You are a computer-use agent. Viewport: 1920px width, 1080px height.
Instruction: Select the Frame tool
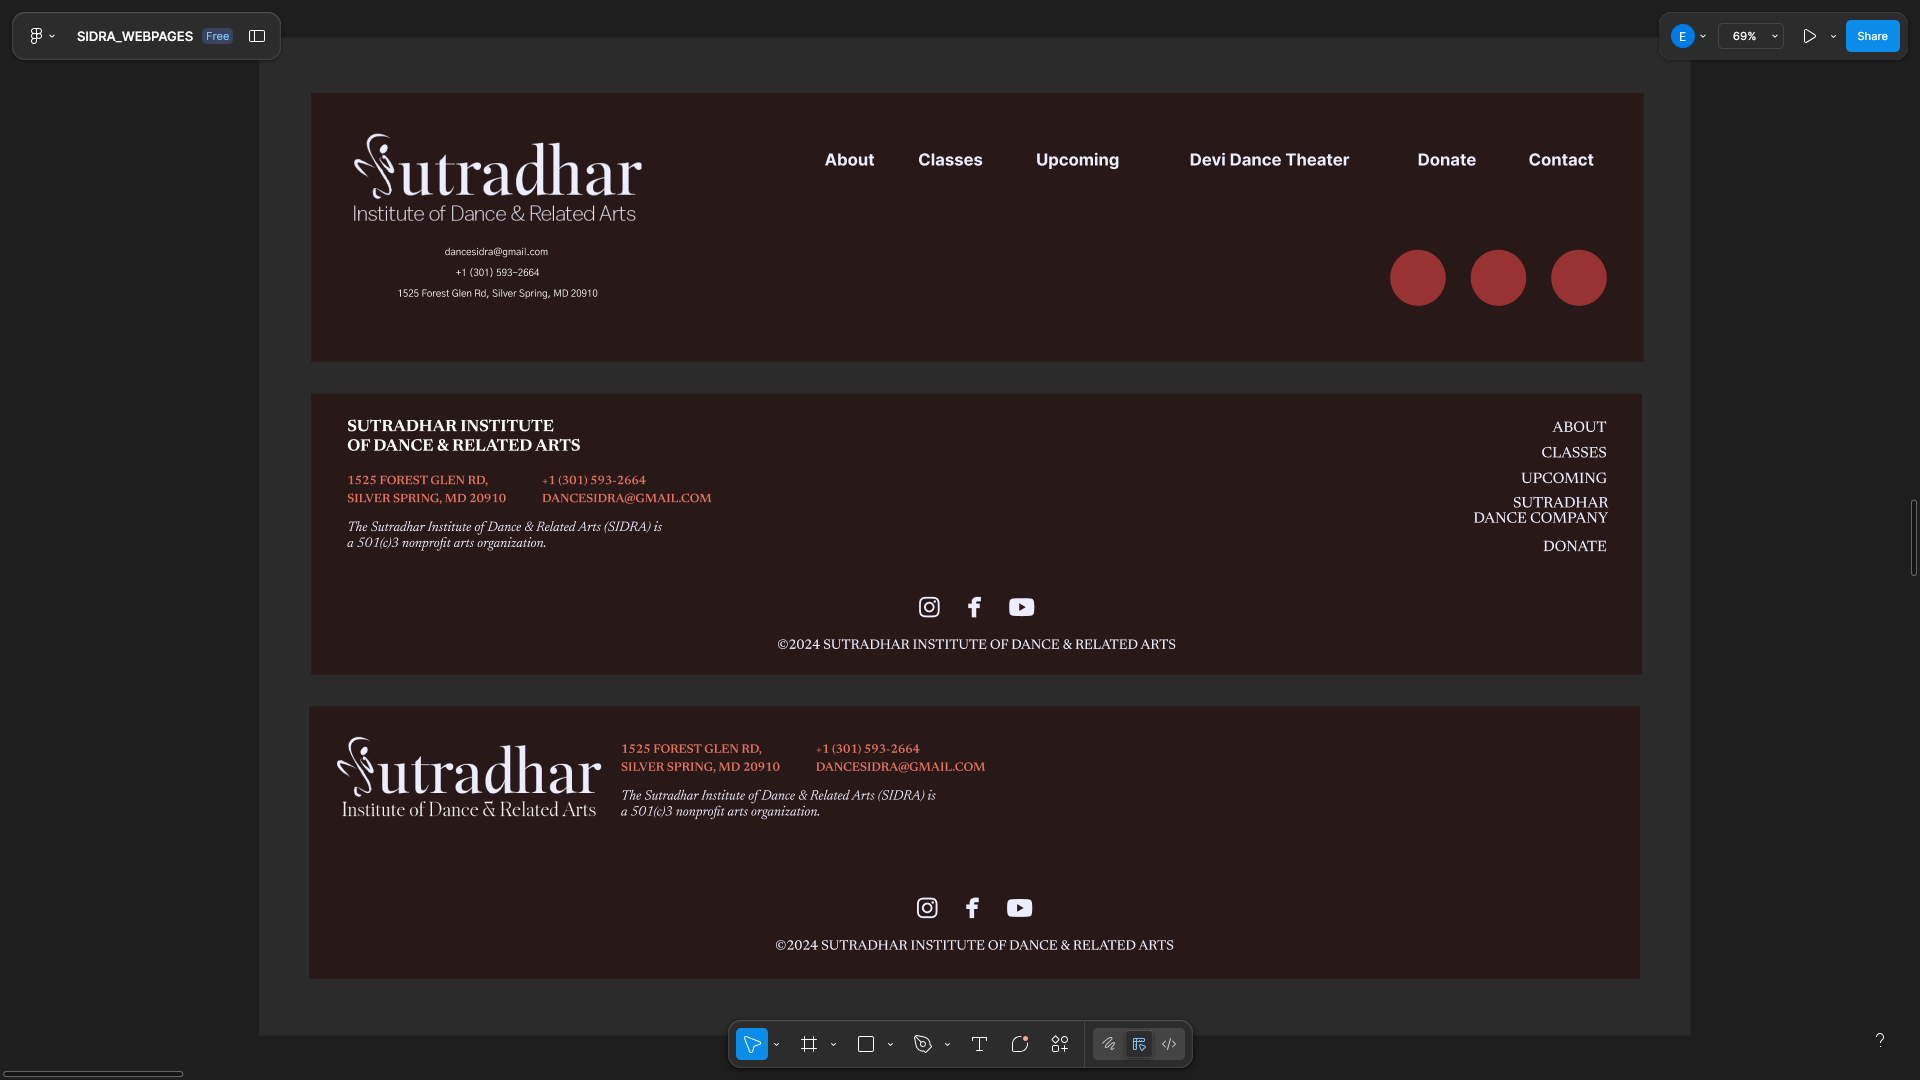click(x=809, y=1044)
